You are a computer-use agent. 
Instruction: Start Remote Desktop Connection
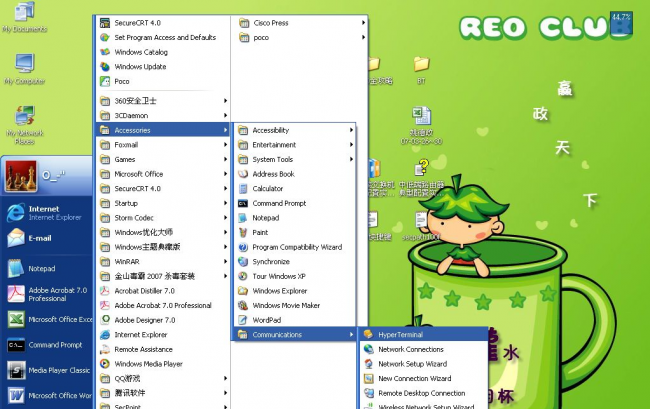point(422,393)
